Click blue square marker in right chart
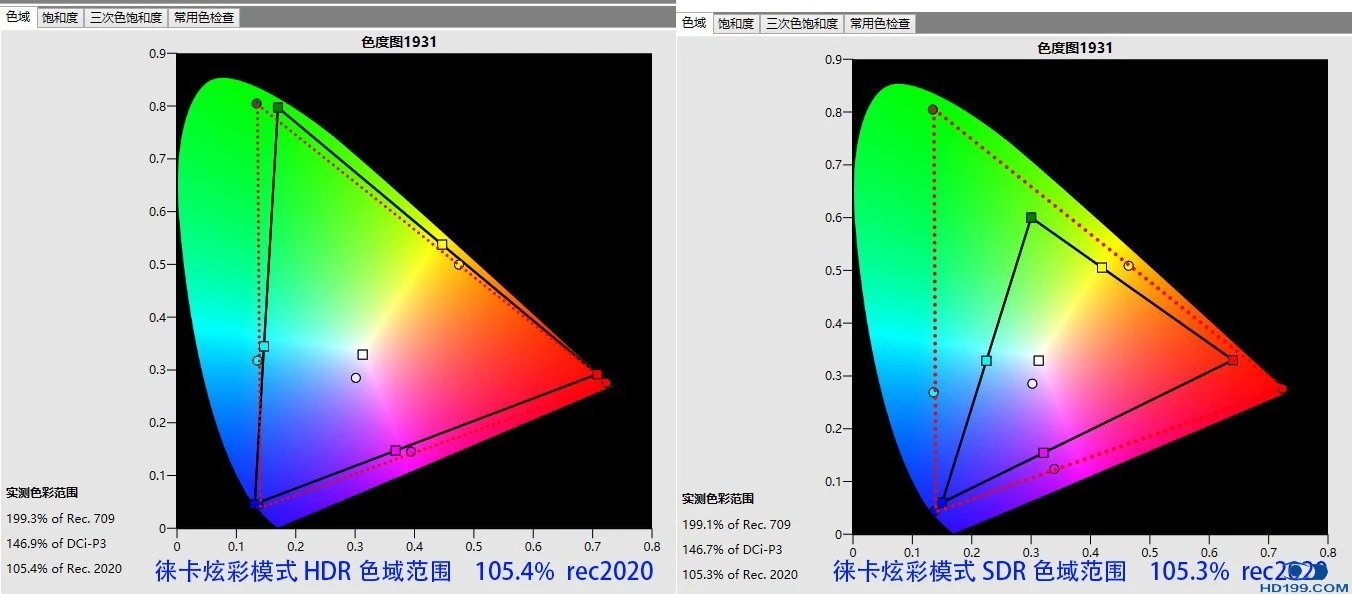This screenshot has height=594, width=1352. click(942, 502)
